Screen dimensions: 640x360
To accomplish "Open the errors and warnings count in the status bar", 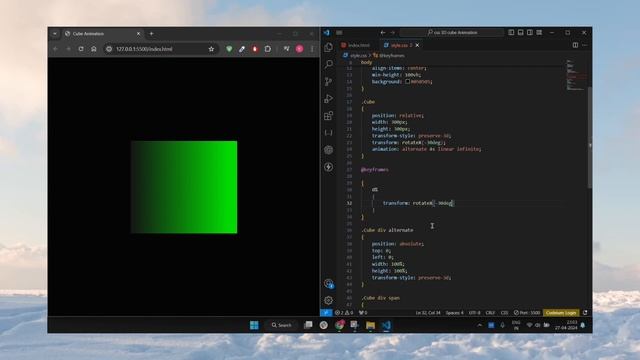I will pos(344,313).
